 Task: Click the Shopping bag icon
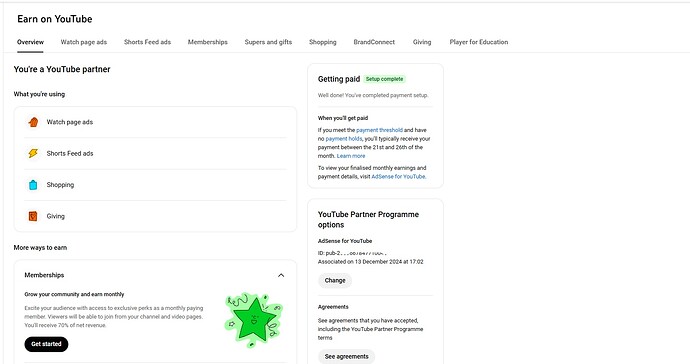pos(33,185)
